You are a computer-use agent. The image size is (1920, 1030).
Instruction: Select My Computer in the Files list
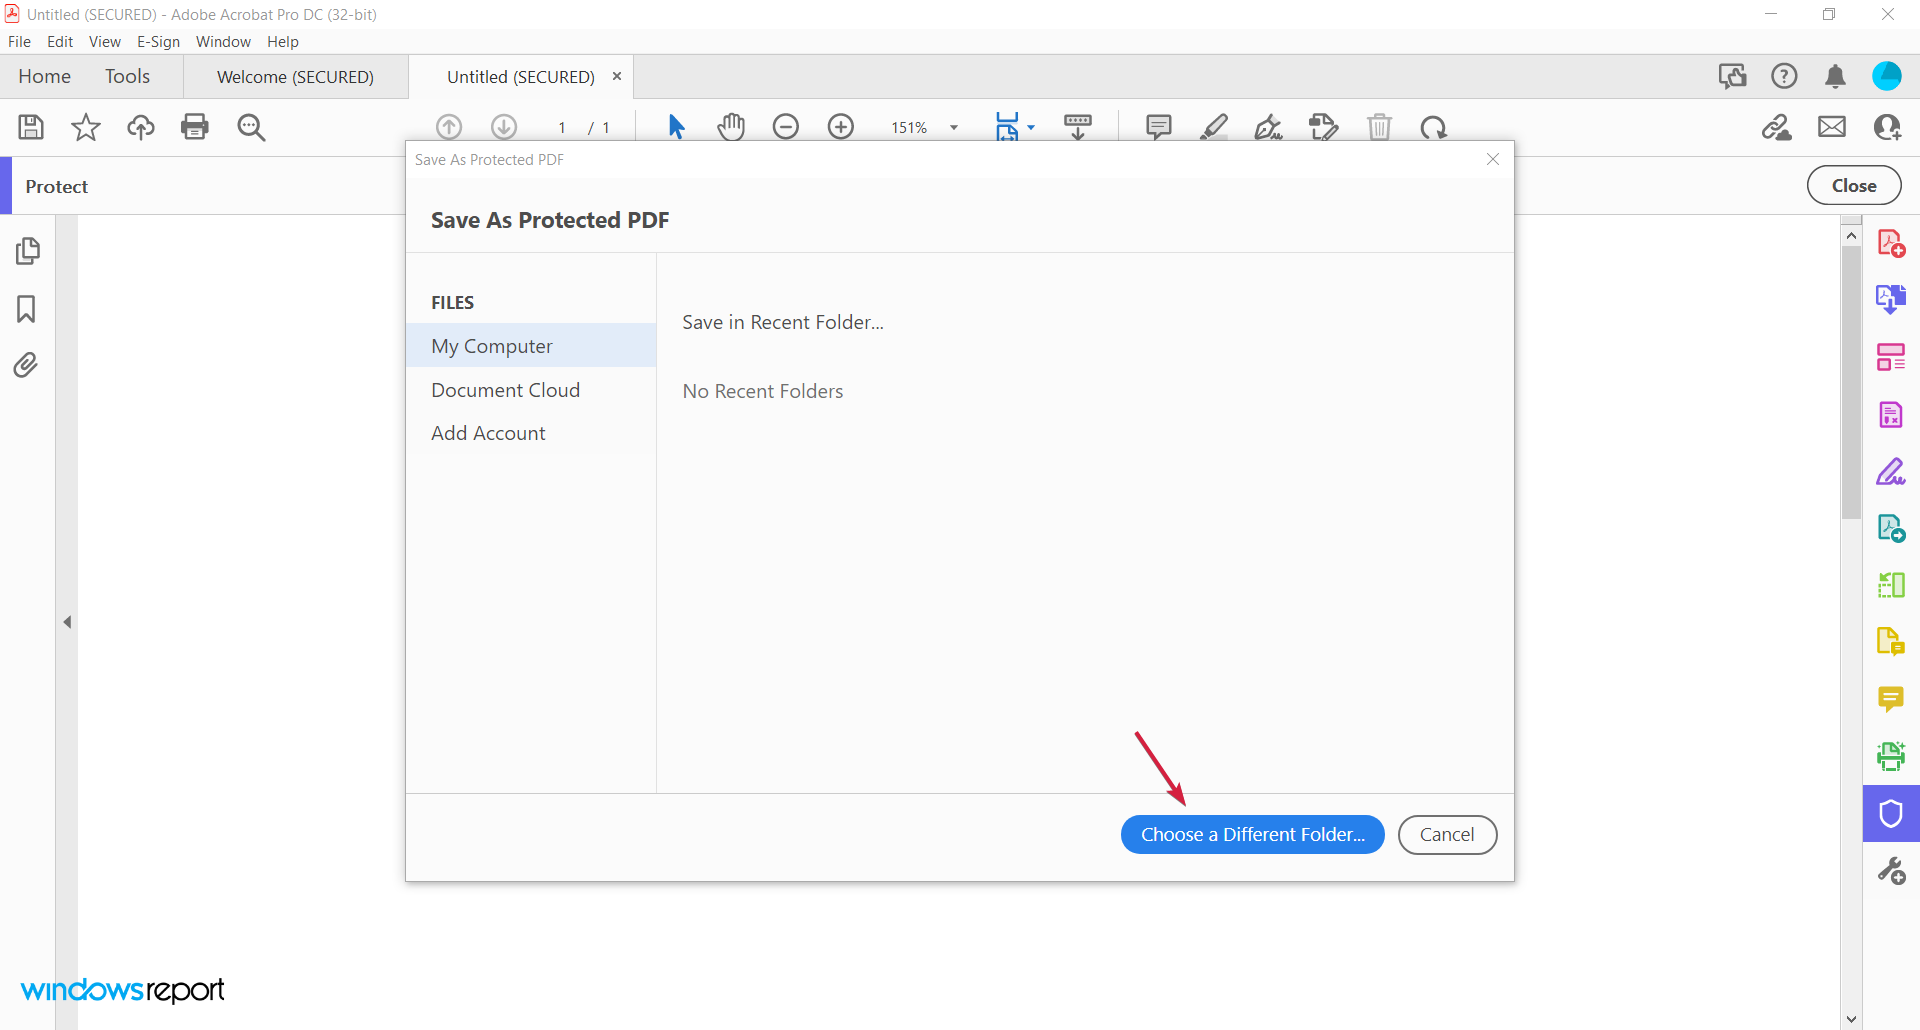coord(491,345)
